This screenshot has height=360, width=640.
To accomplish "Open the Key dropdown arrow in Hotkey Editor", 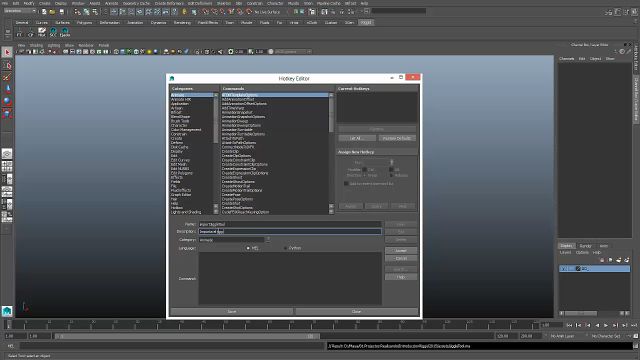I will coord(391,162).
